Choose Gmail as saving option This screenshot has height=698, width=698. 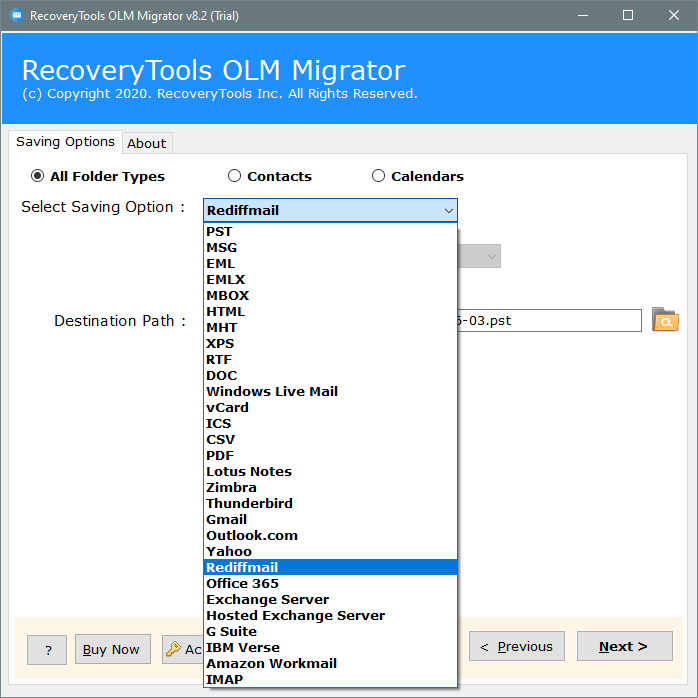point(330,520)
